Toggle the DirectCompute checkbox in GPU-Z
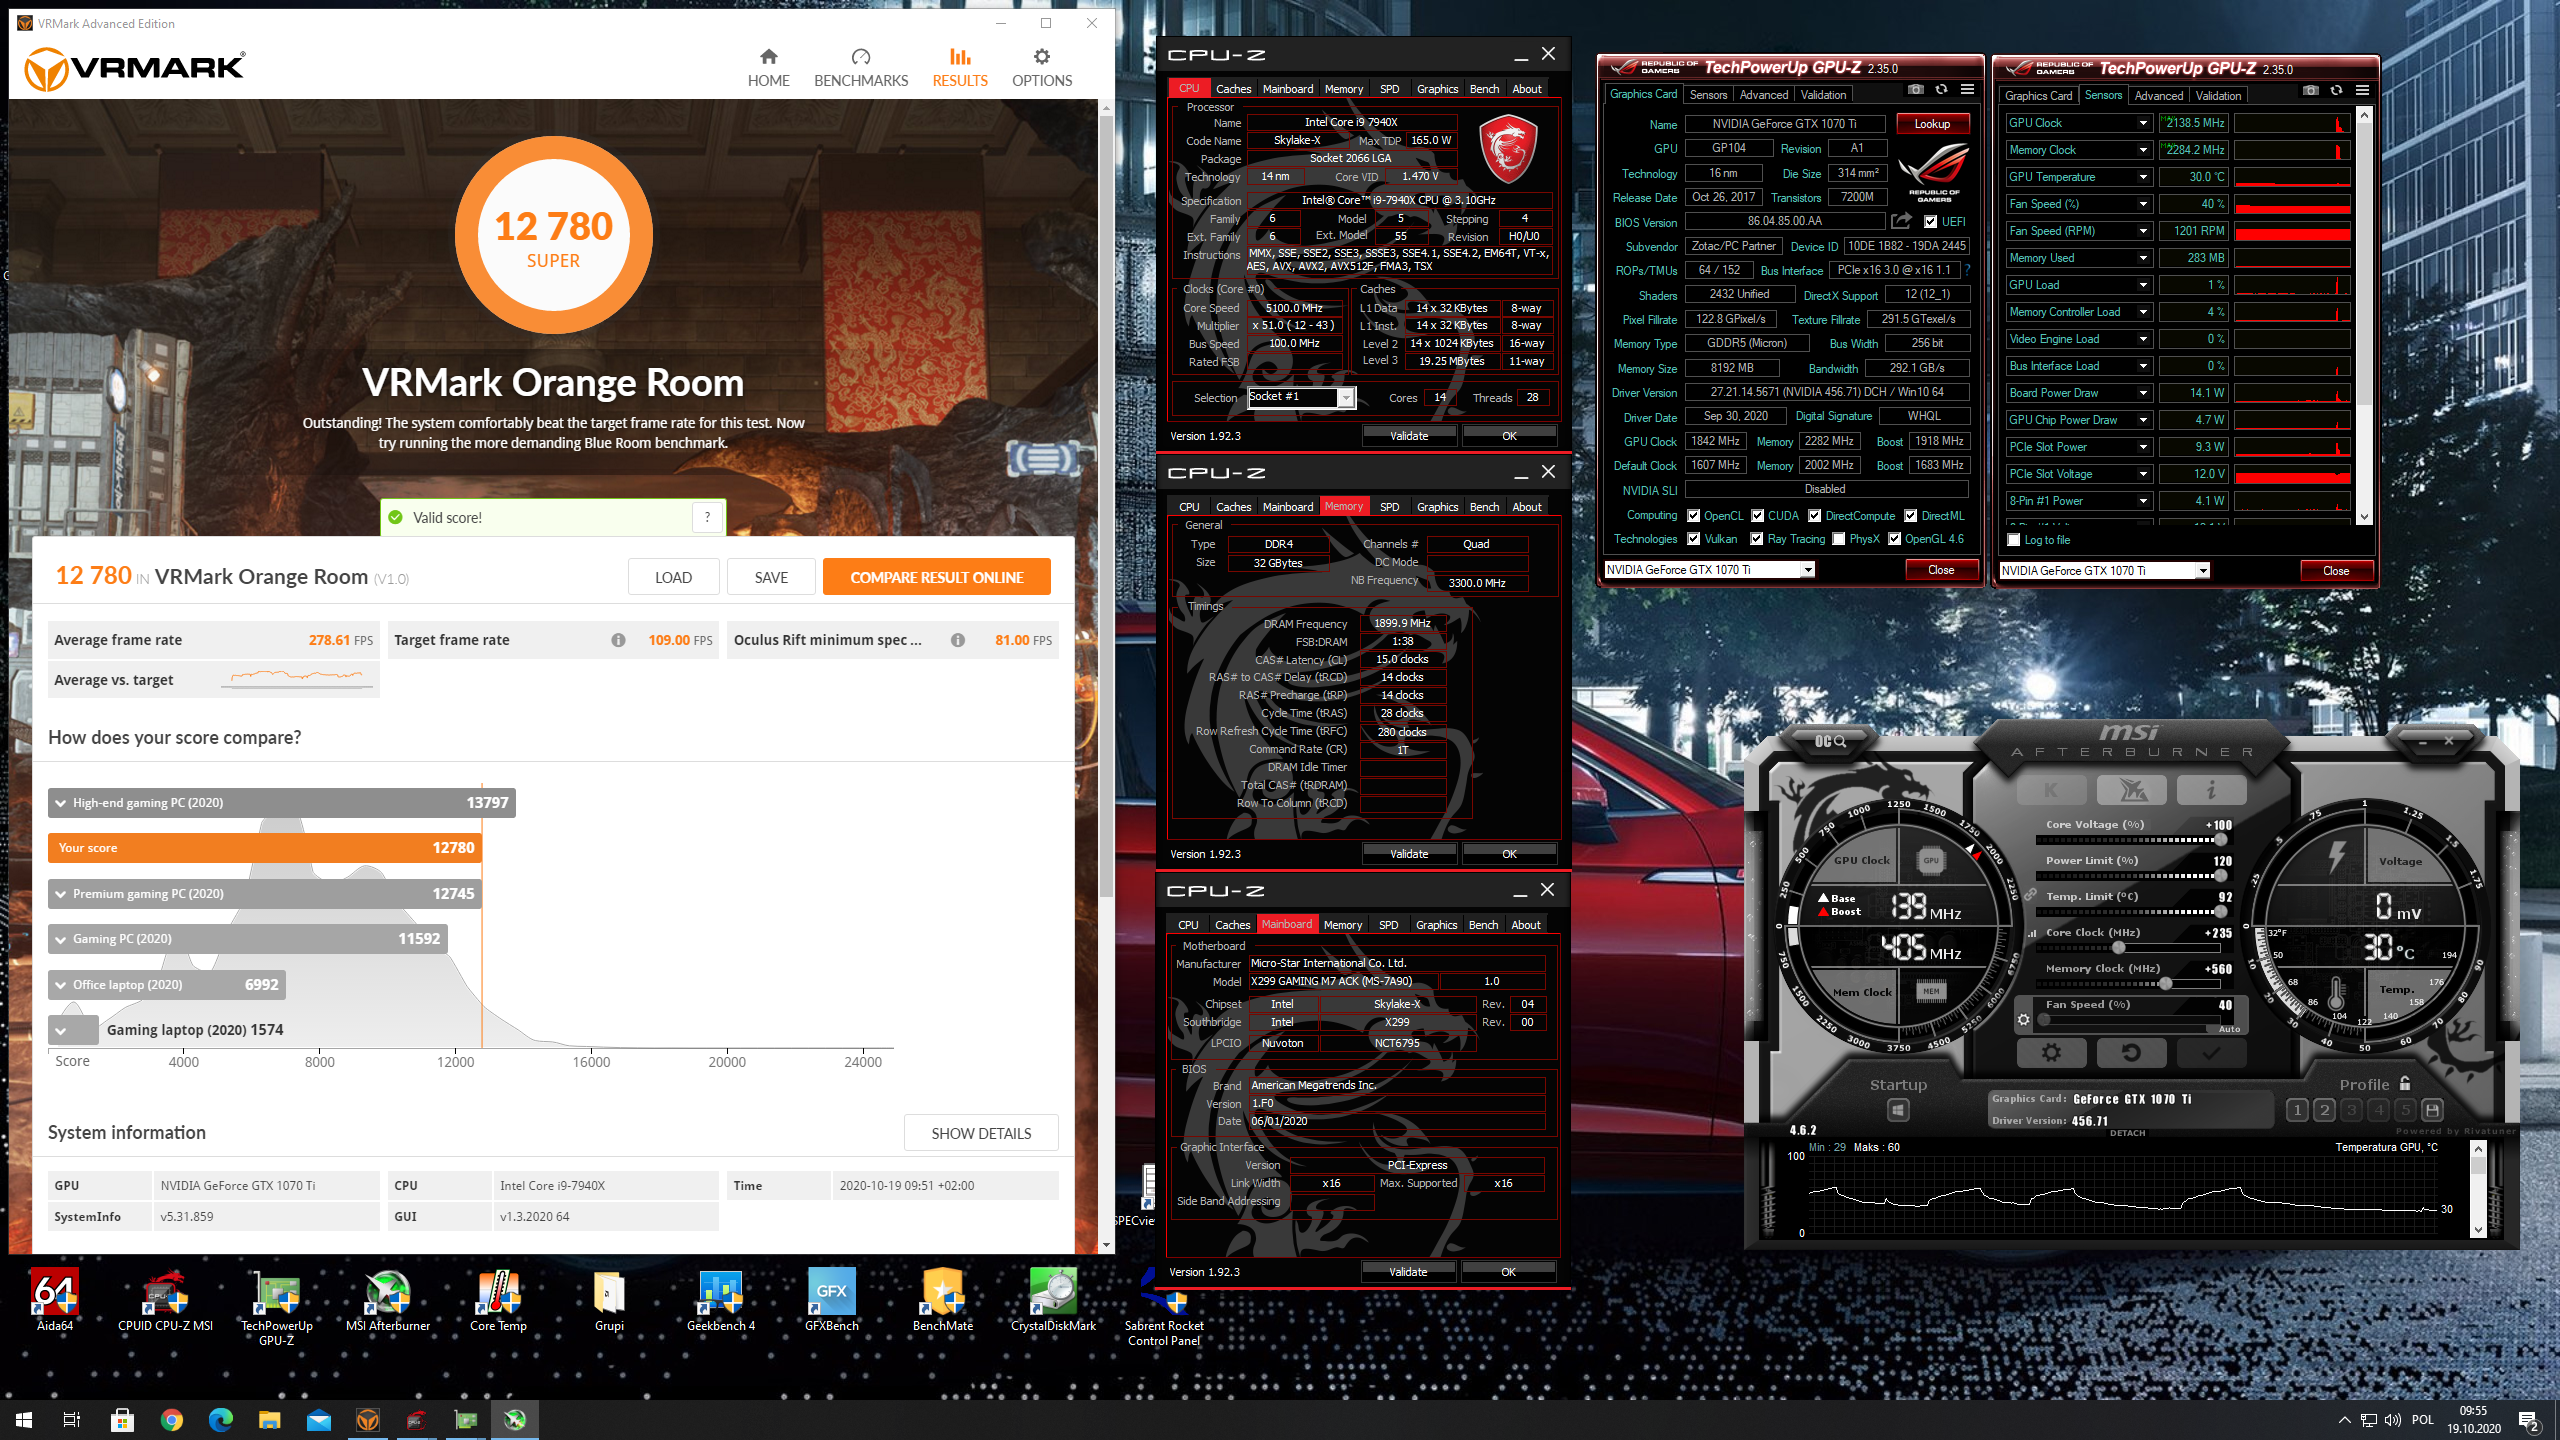Screen dimensions: 2560x1440 click(x=1814, y=516)
